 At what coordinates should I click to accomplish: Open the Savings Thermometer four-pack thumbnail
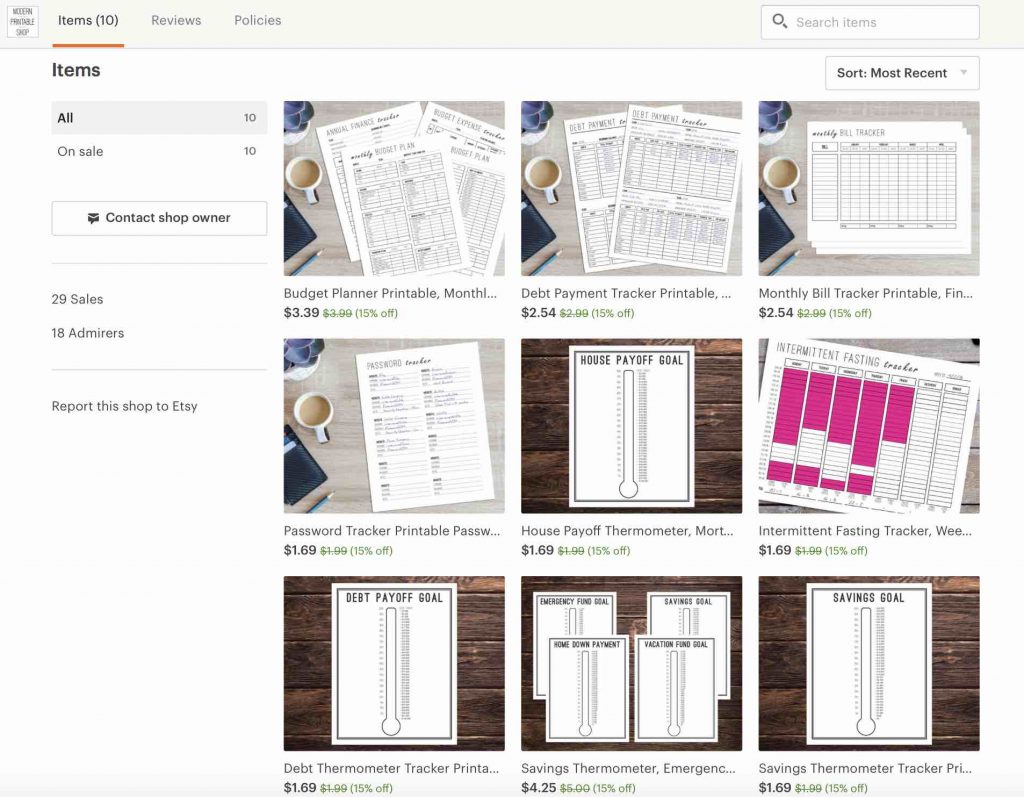tap(631, 662)
